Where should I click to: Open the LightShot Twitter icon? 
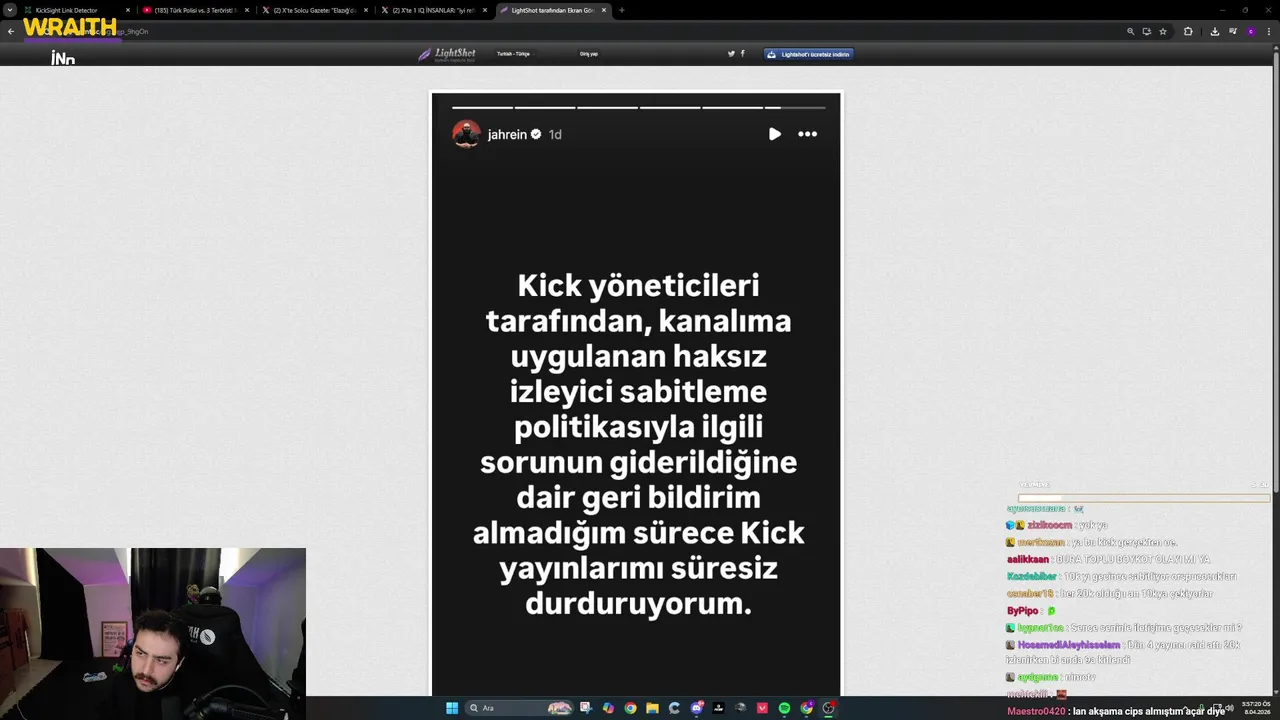731,54
